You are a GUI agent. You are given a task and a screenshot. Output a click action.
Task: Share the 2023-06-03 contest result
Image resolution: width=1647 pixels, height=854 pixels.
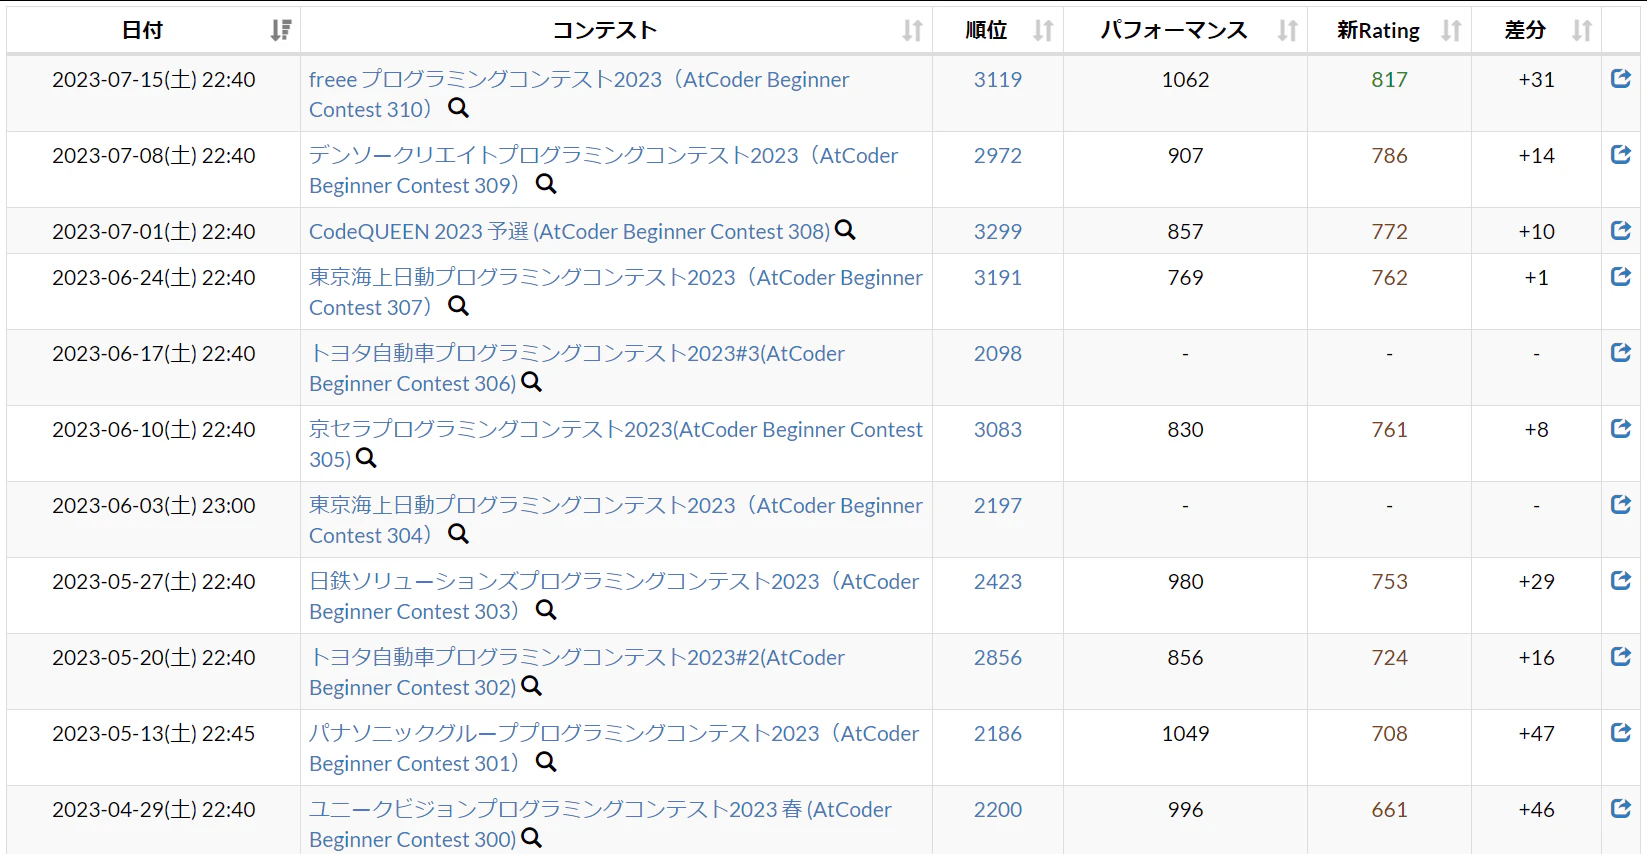coord(1621,505)
